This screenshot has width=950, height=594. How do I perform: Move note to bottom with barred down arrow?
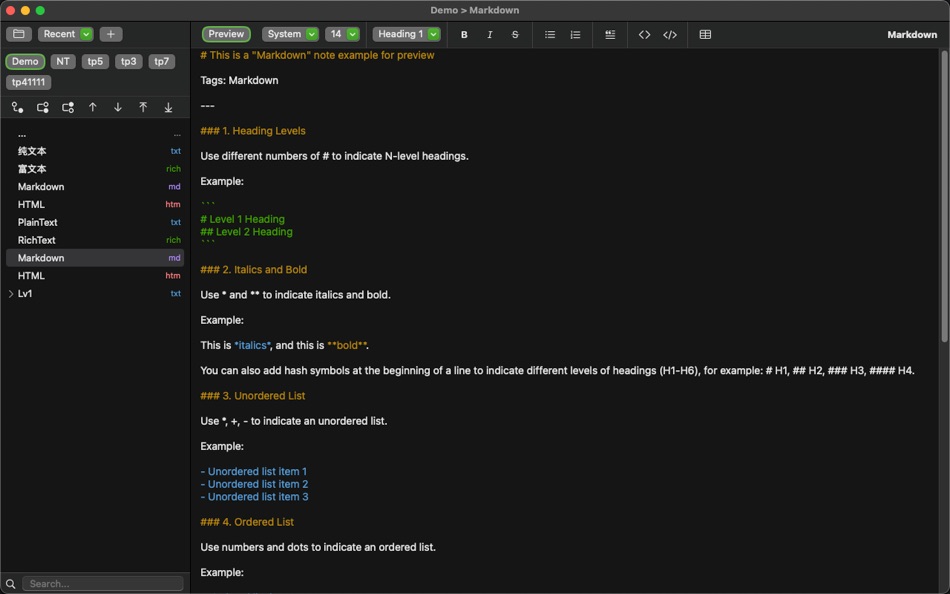point(168,107)
